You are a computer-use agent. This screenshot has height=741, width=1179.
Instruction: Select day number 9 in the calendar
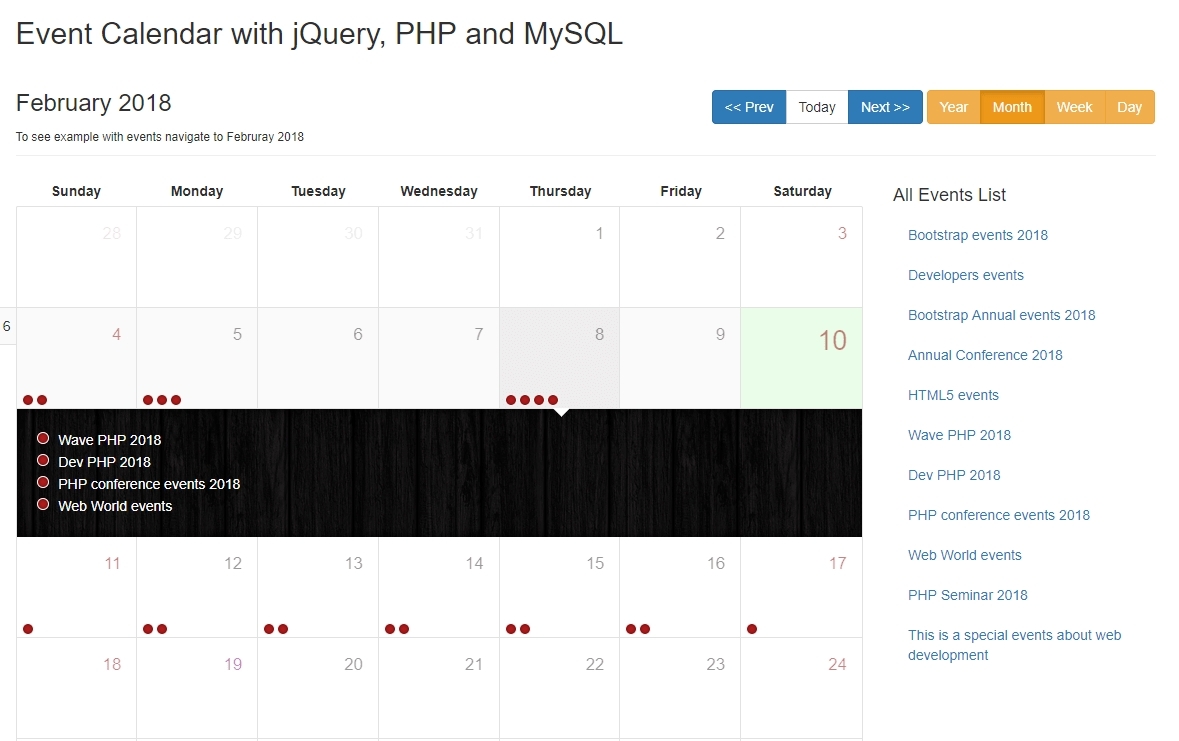[x=720, y=334]
